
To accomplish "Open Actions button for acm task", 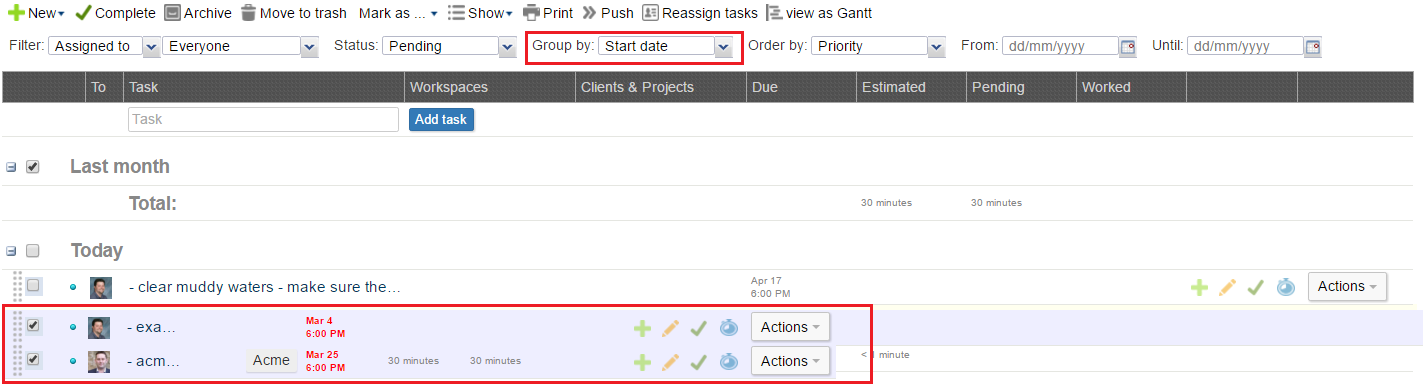I will click(790, 361).
